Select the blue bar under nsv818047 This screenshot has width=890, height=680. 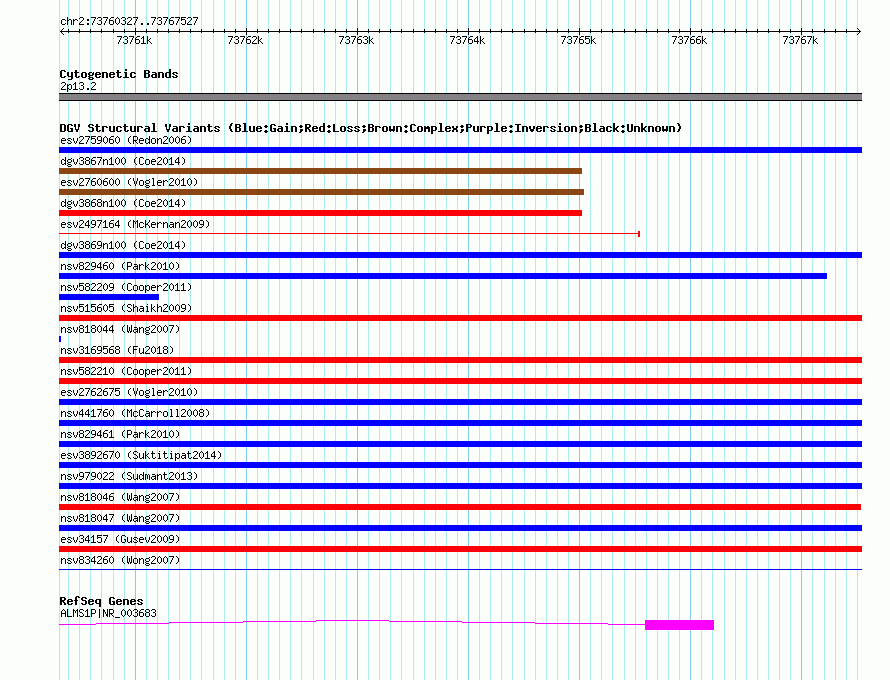click(460, 528)
